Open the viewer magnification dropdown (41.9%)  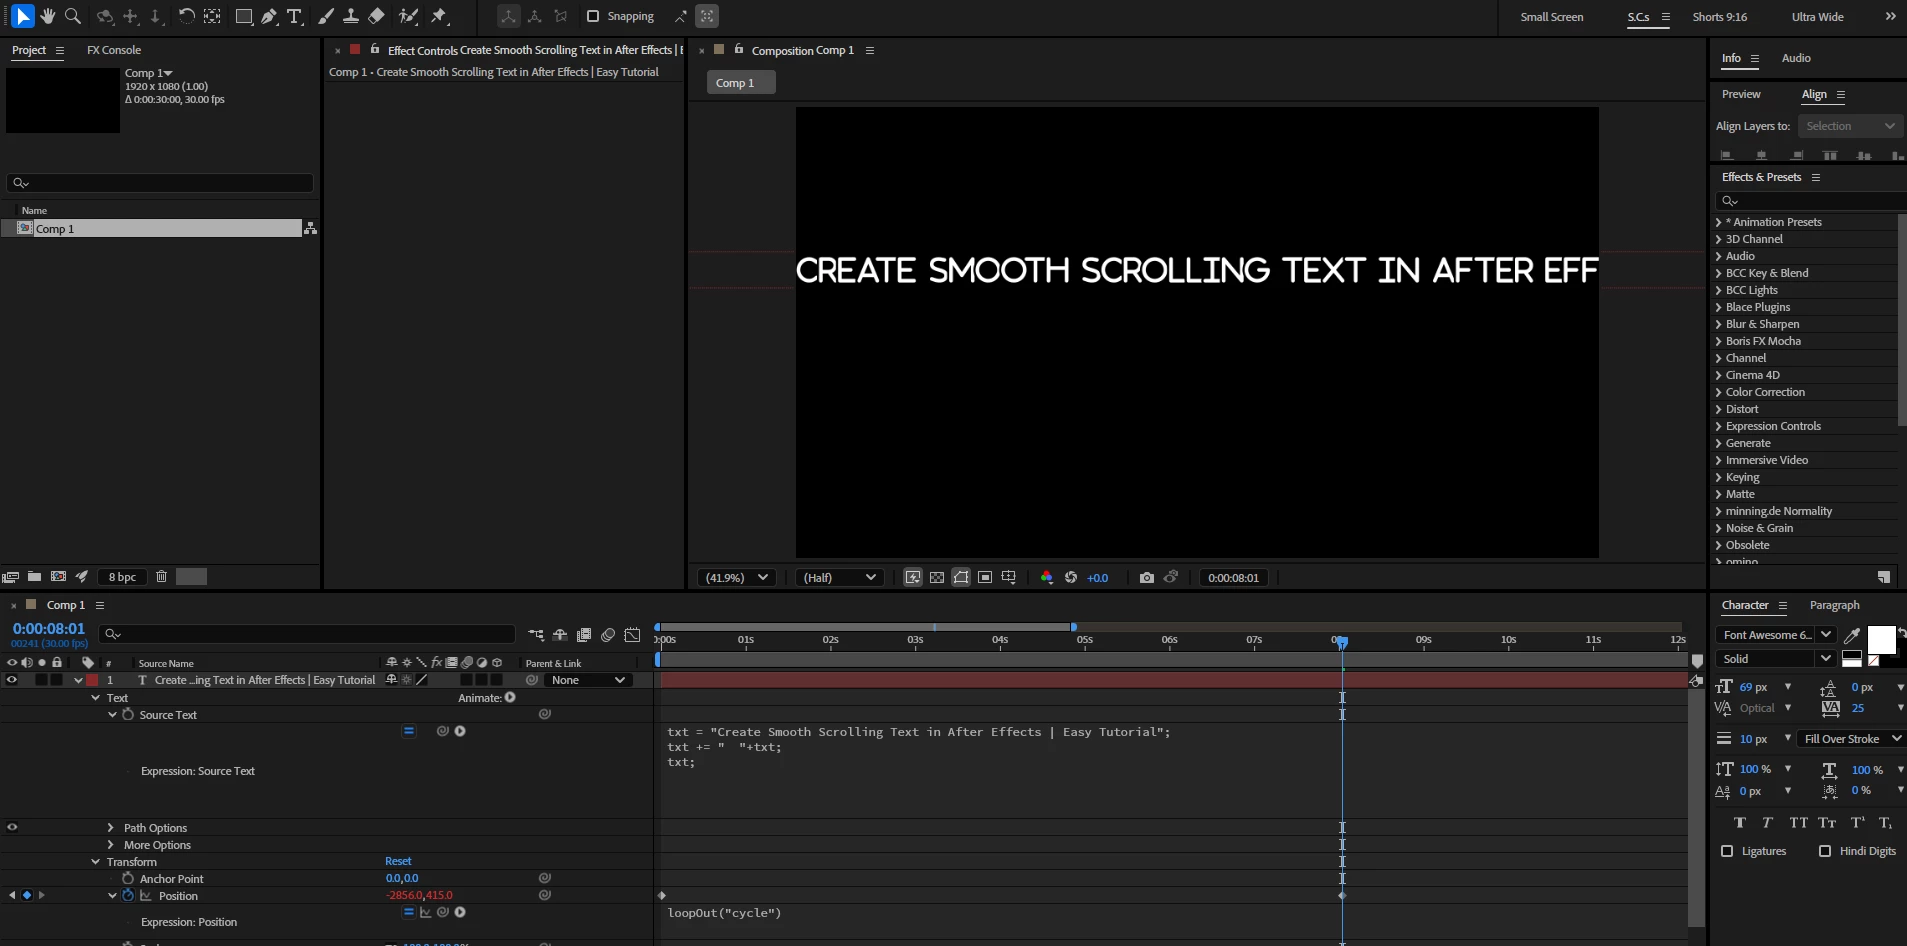[737, 578]
